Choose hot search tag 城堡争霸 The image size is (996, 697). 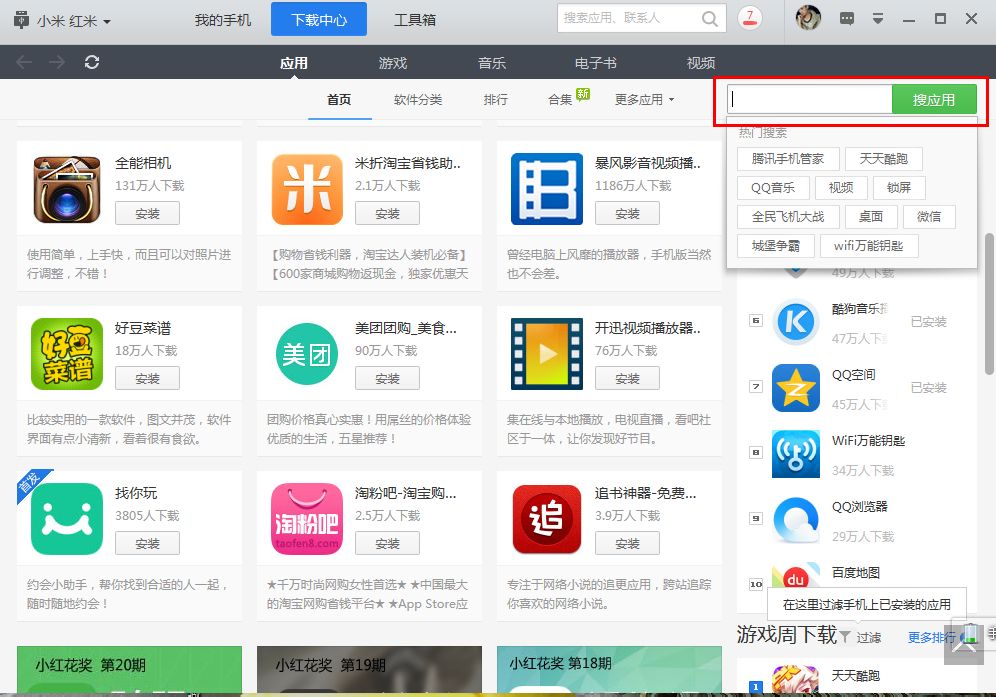(776, 246)
